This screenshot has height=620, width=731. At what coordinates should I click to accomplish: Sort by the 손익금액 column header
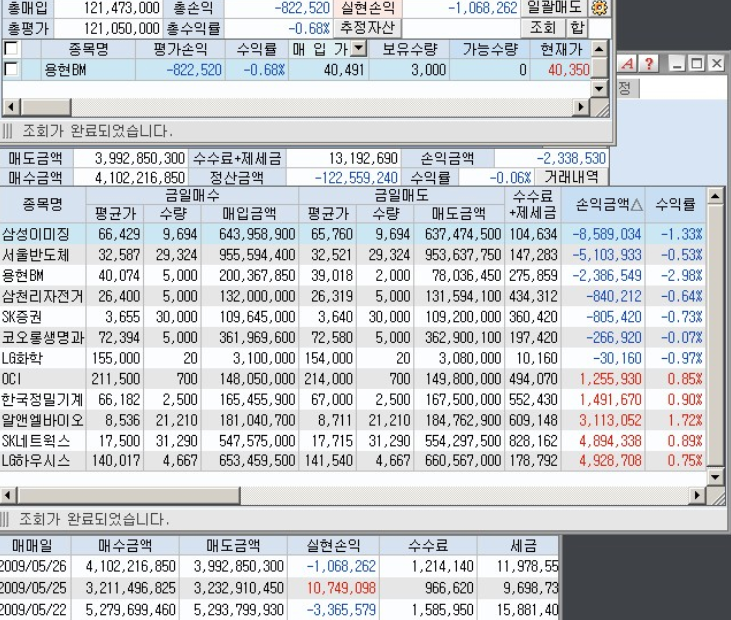pos(603,204)
